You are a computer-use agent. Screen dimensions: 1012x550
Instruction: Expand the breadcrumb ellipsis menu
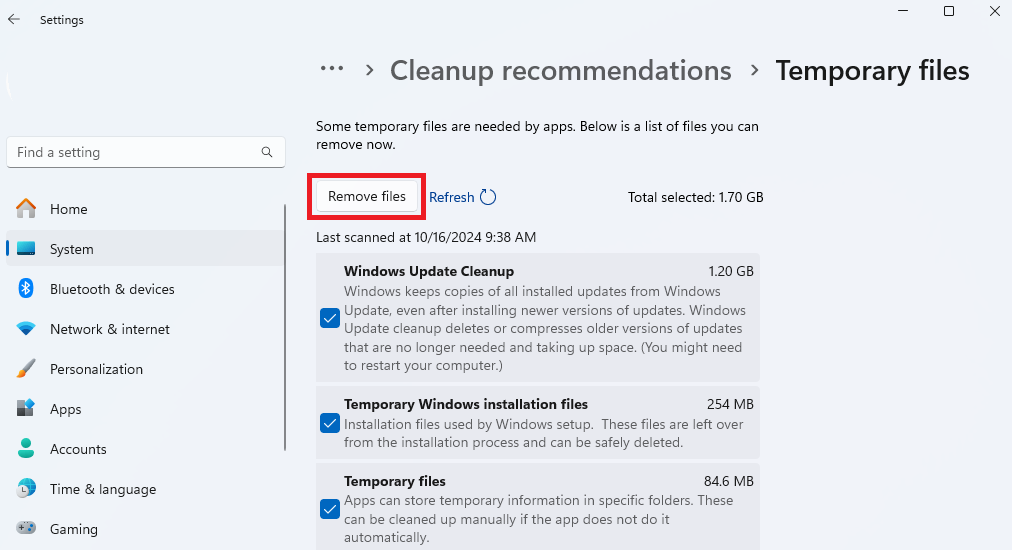(332, 70)
